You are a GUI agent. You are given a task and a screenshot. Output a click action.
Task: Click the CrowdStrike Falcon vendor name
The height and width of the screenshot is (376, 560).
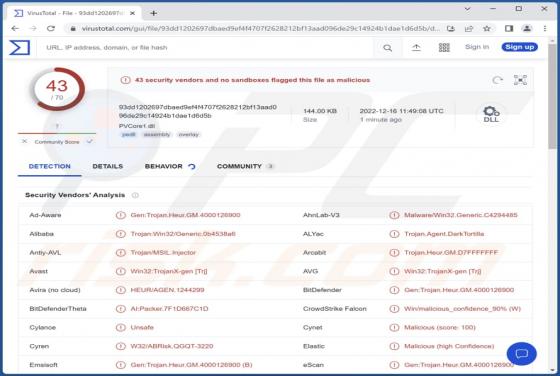click(x=335, y=309)
